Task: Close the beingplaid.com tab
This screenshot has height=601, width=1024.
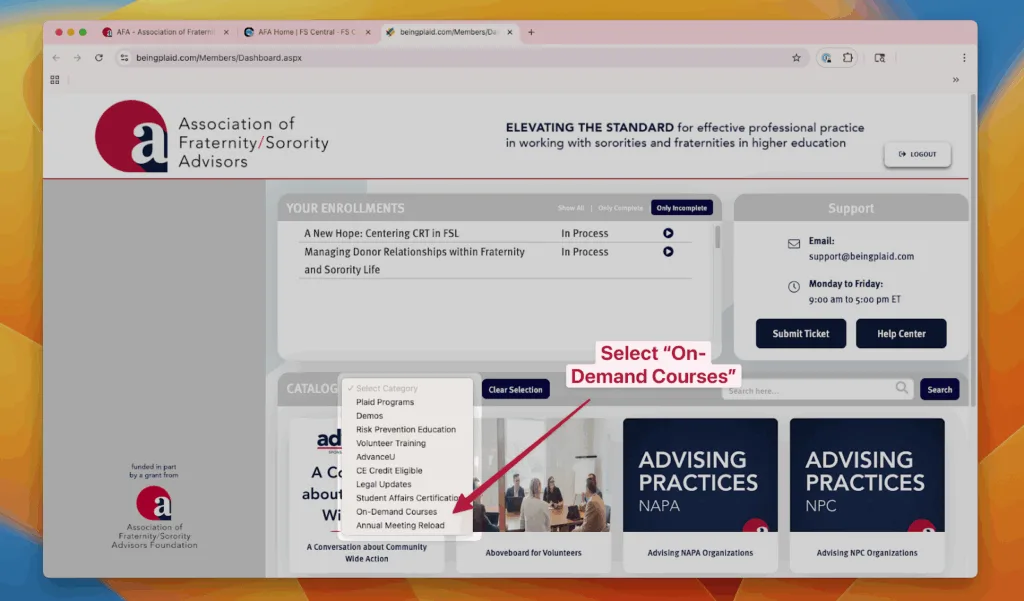Action: click(509, 32)
